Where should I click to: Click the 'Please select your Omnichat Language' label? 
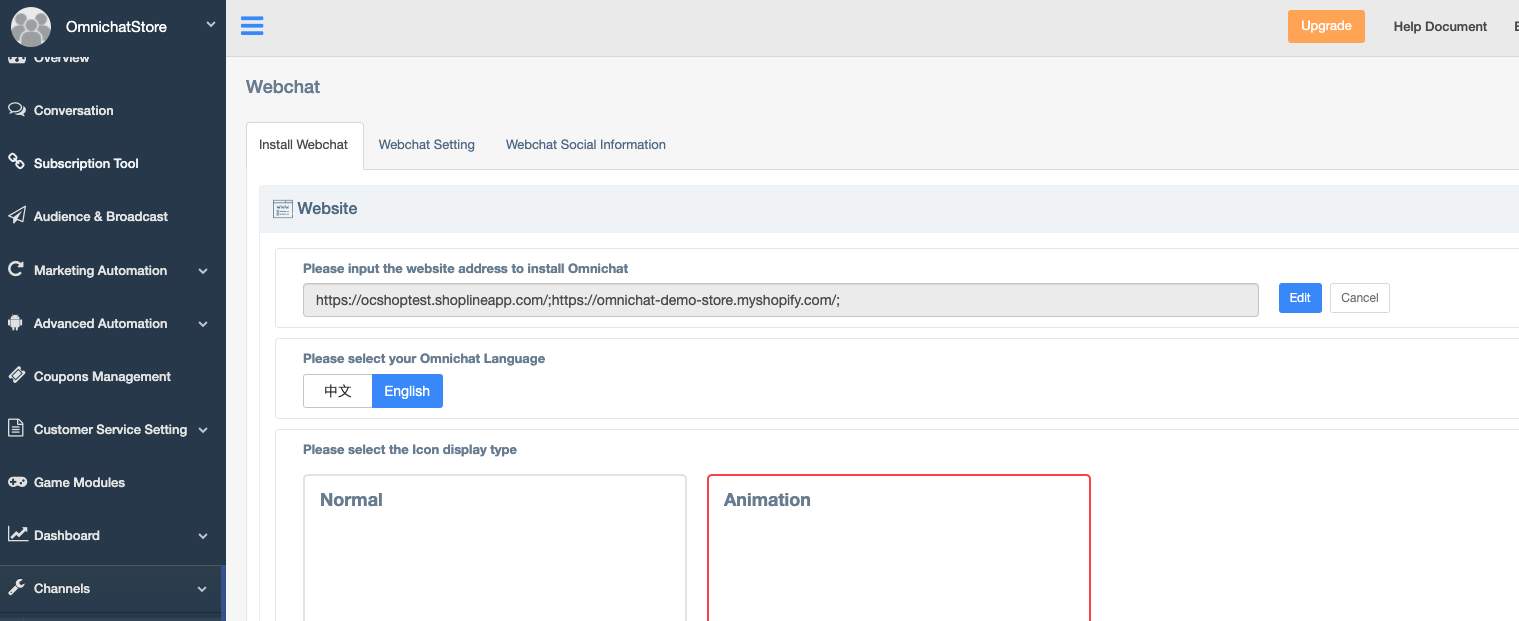pyautogui.click(x=424, y=359)
